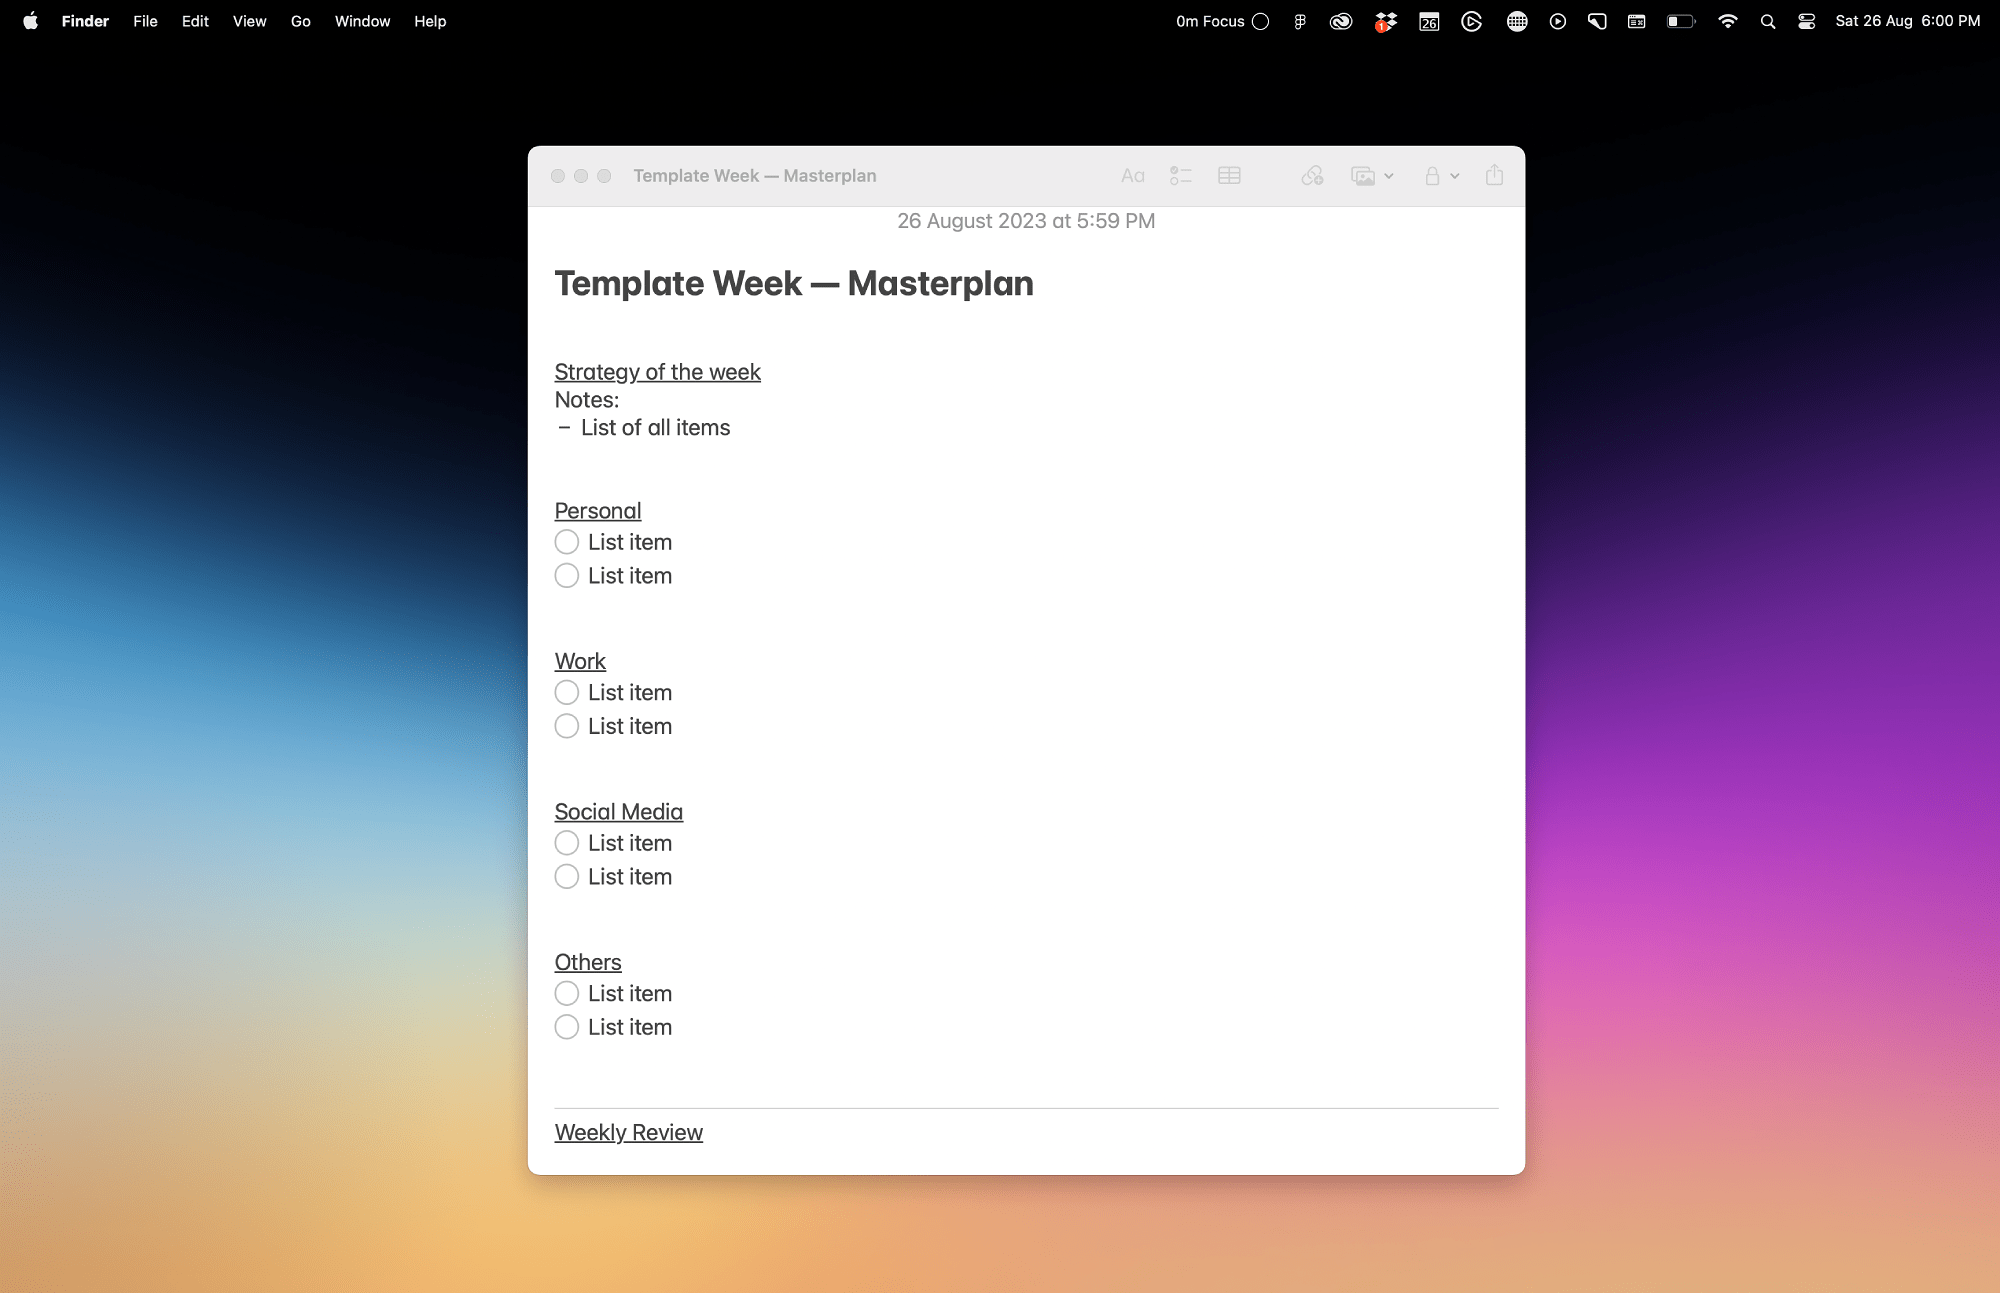Viewport: 2000px width, 1293px height.
Task: Click the share note icon
Action: point(1494,176)
